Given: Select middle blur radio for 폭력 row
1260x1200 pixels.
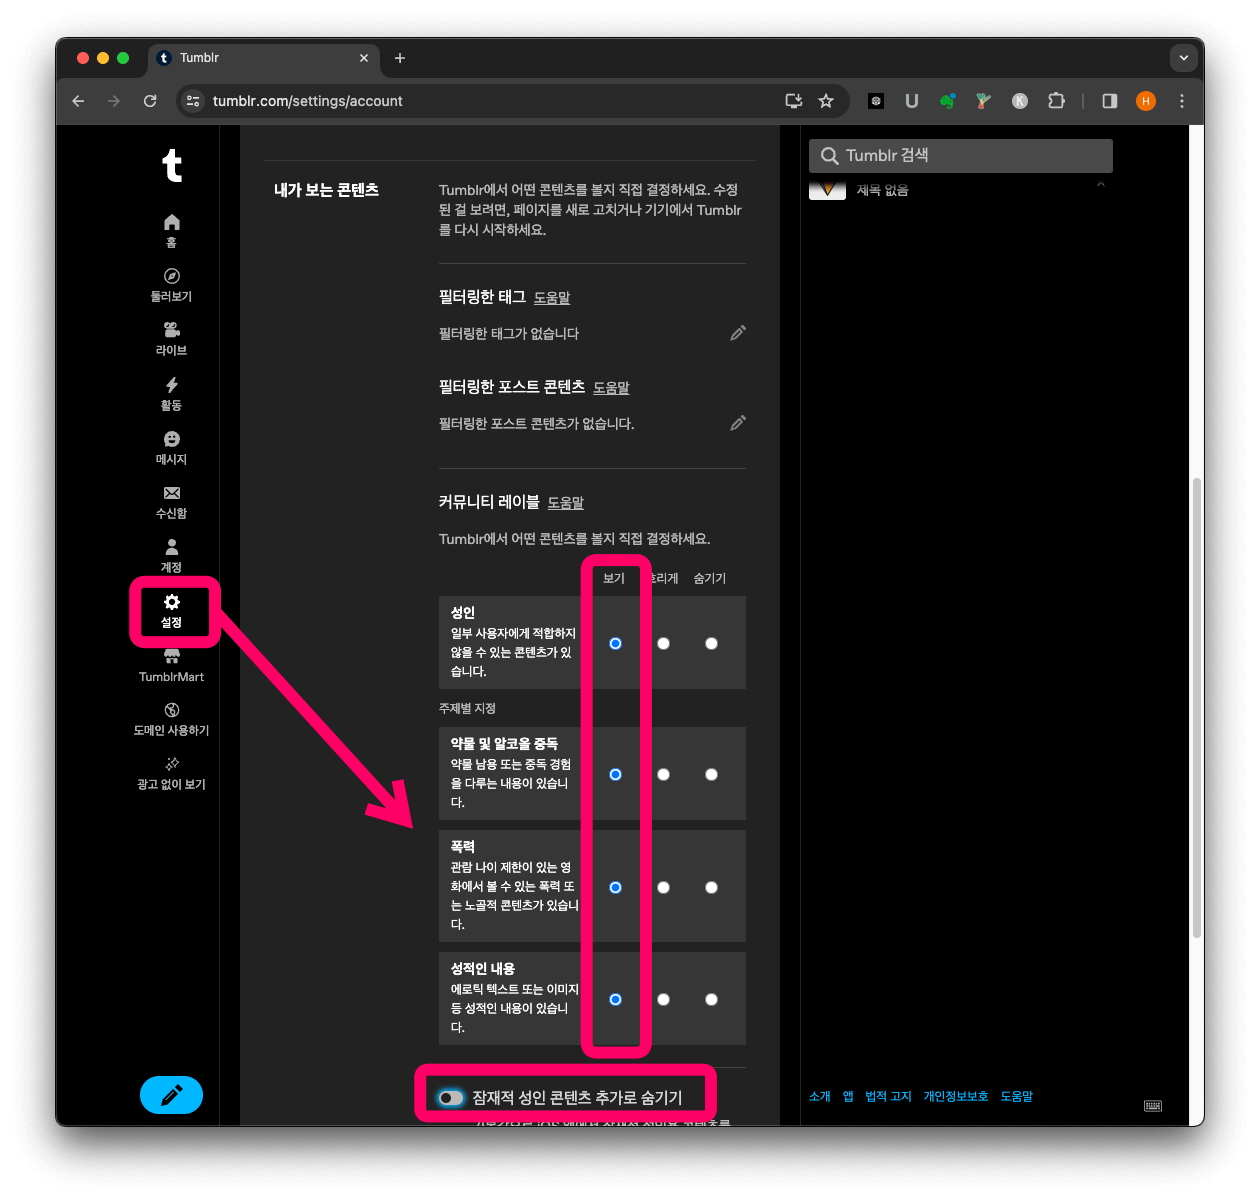Looking at the screenshot, I should [663, 887].
